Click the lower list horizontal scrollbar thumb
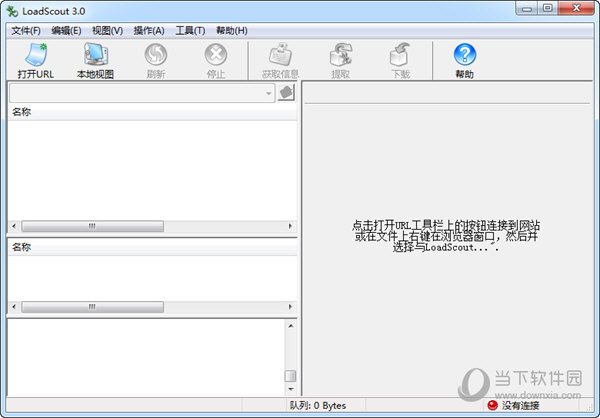The image size is (600, 418). 92,307
